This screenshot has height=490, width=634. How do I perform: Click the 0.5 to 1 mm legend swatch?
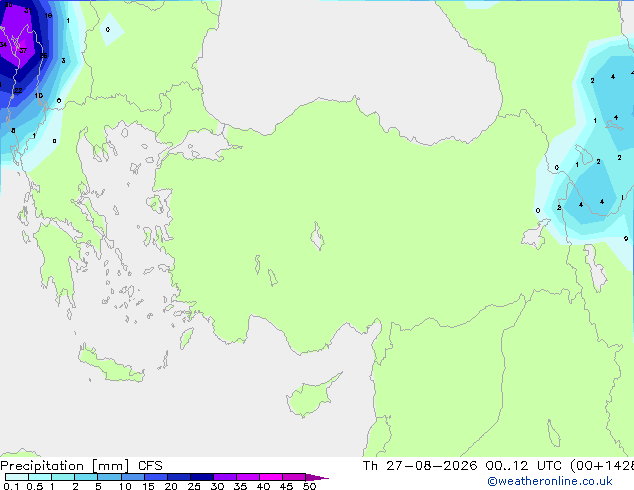point(40,477)
